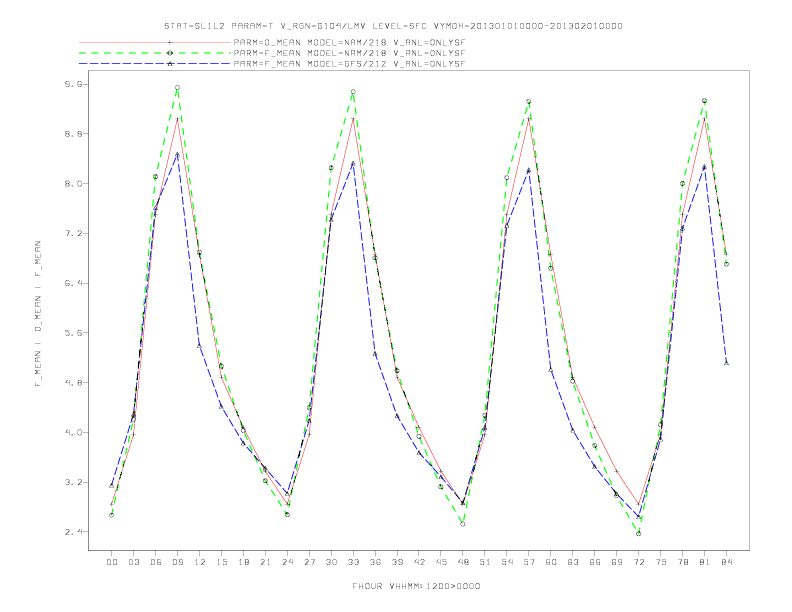The width and height of the screenshot is (792, 612).
Task: Click x-axis forecast hour label 12
Action: click(x=200, y=562)
